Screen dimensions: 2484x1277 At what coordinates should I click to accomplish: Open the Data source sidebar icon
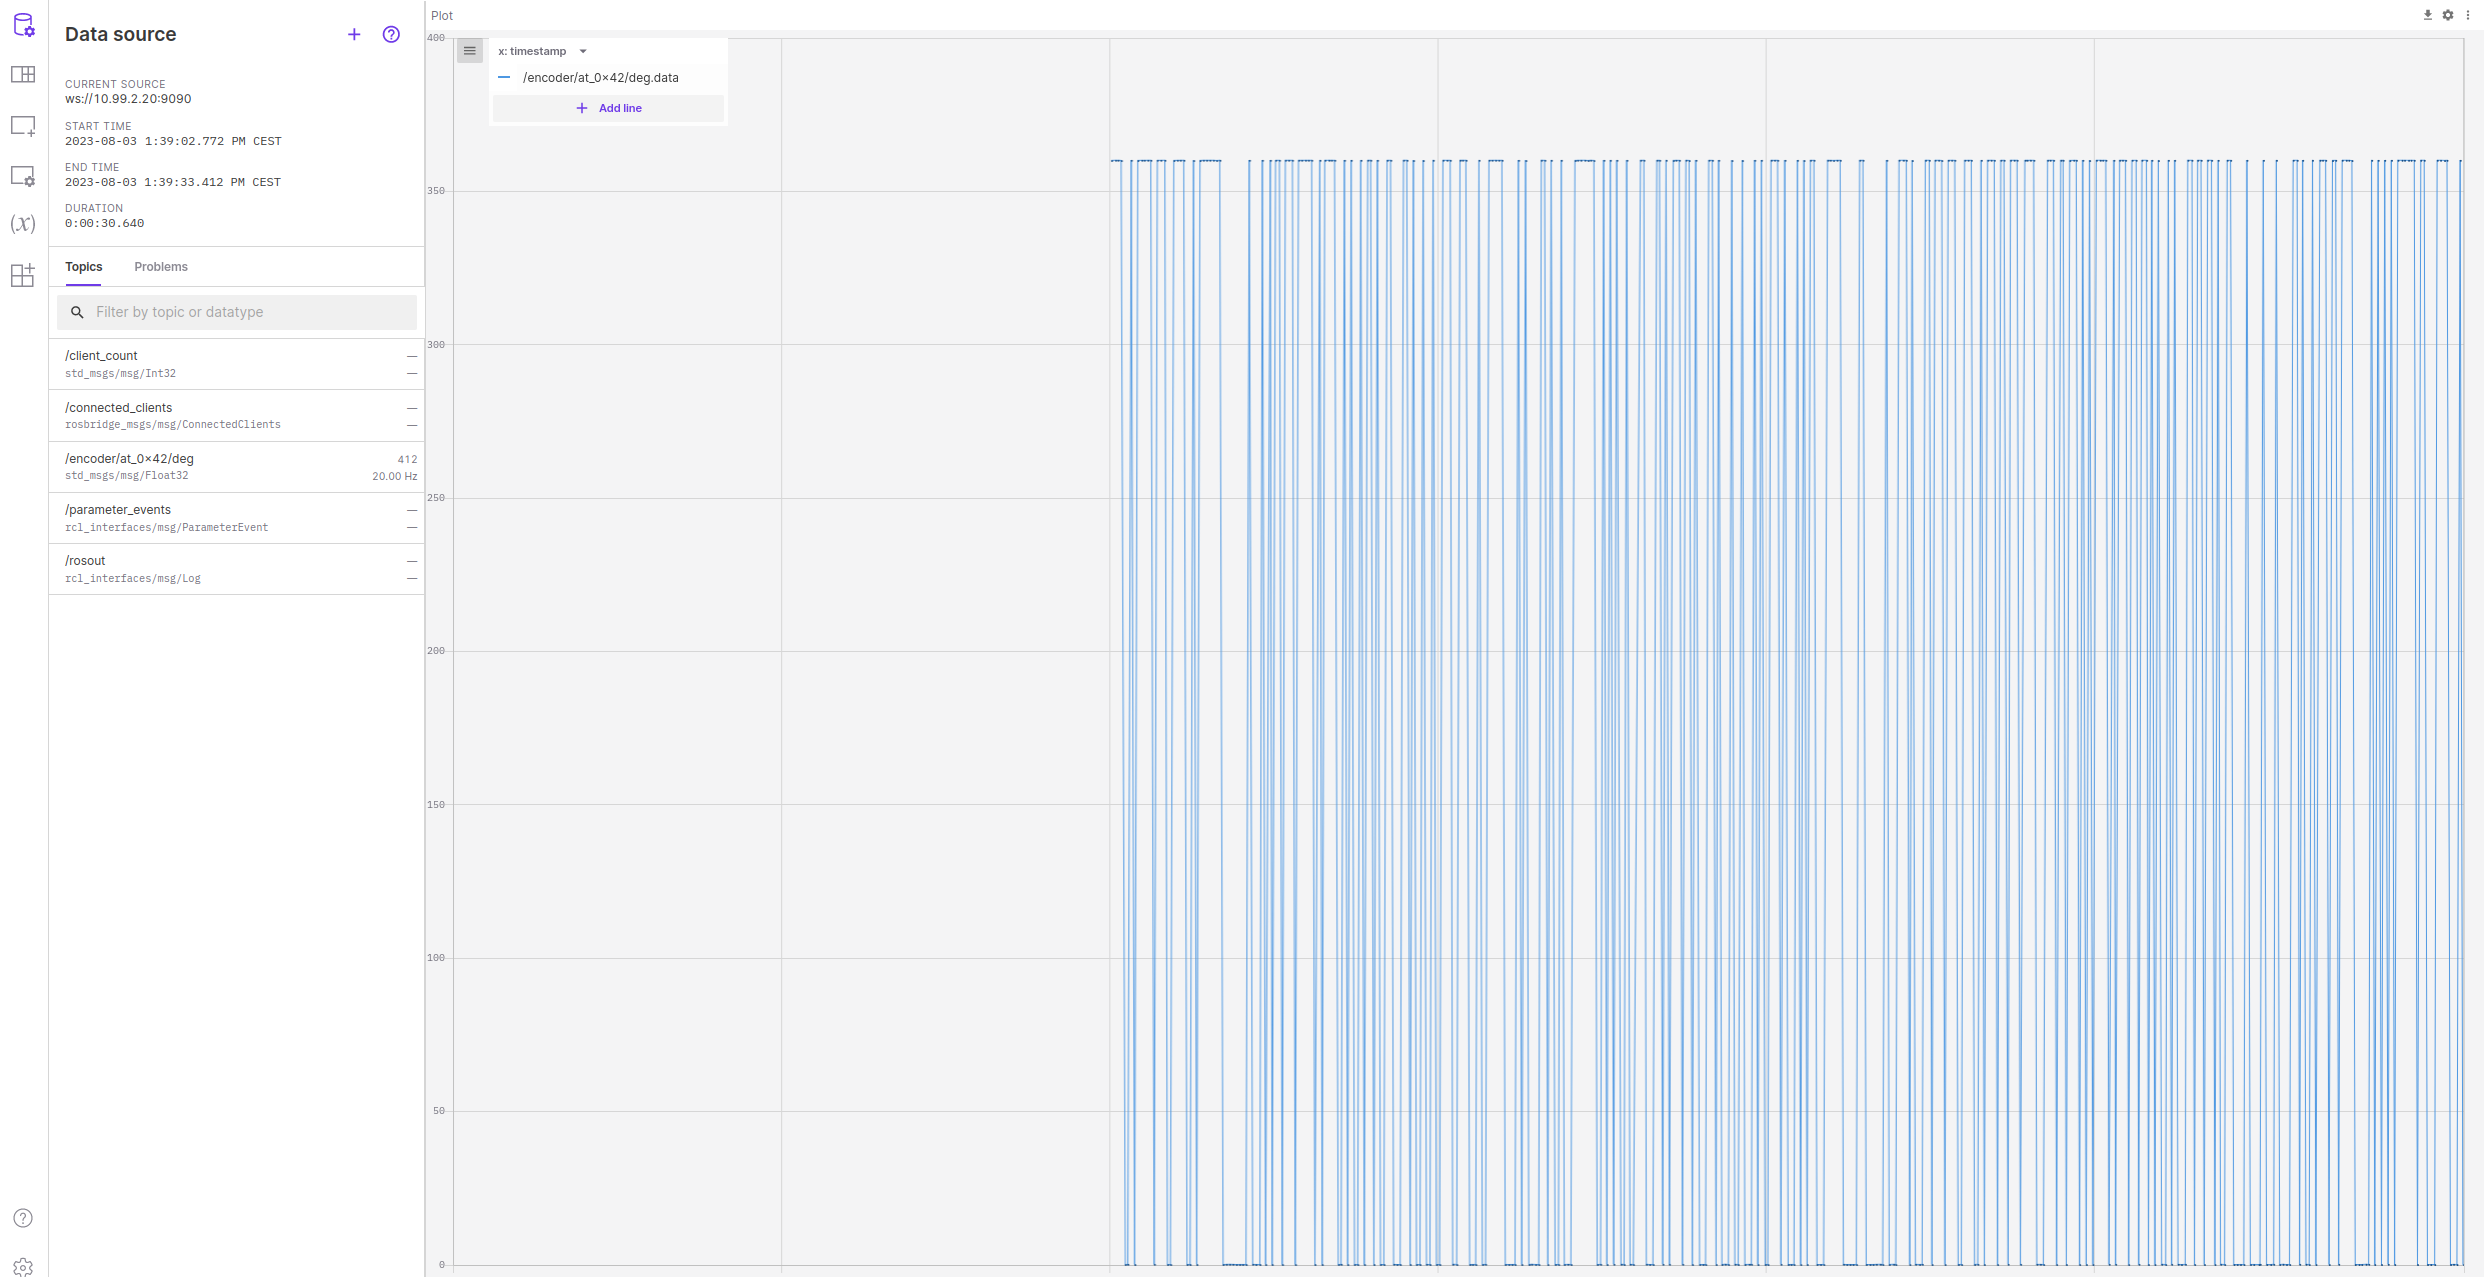coord(23,25)
